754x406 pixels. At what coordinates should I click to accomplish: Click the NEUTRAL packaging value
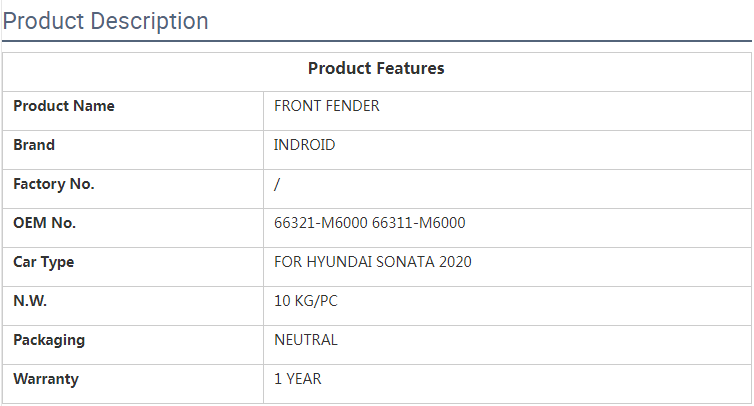pos(306,340)
